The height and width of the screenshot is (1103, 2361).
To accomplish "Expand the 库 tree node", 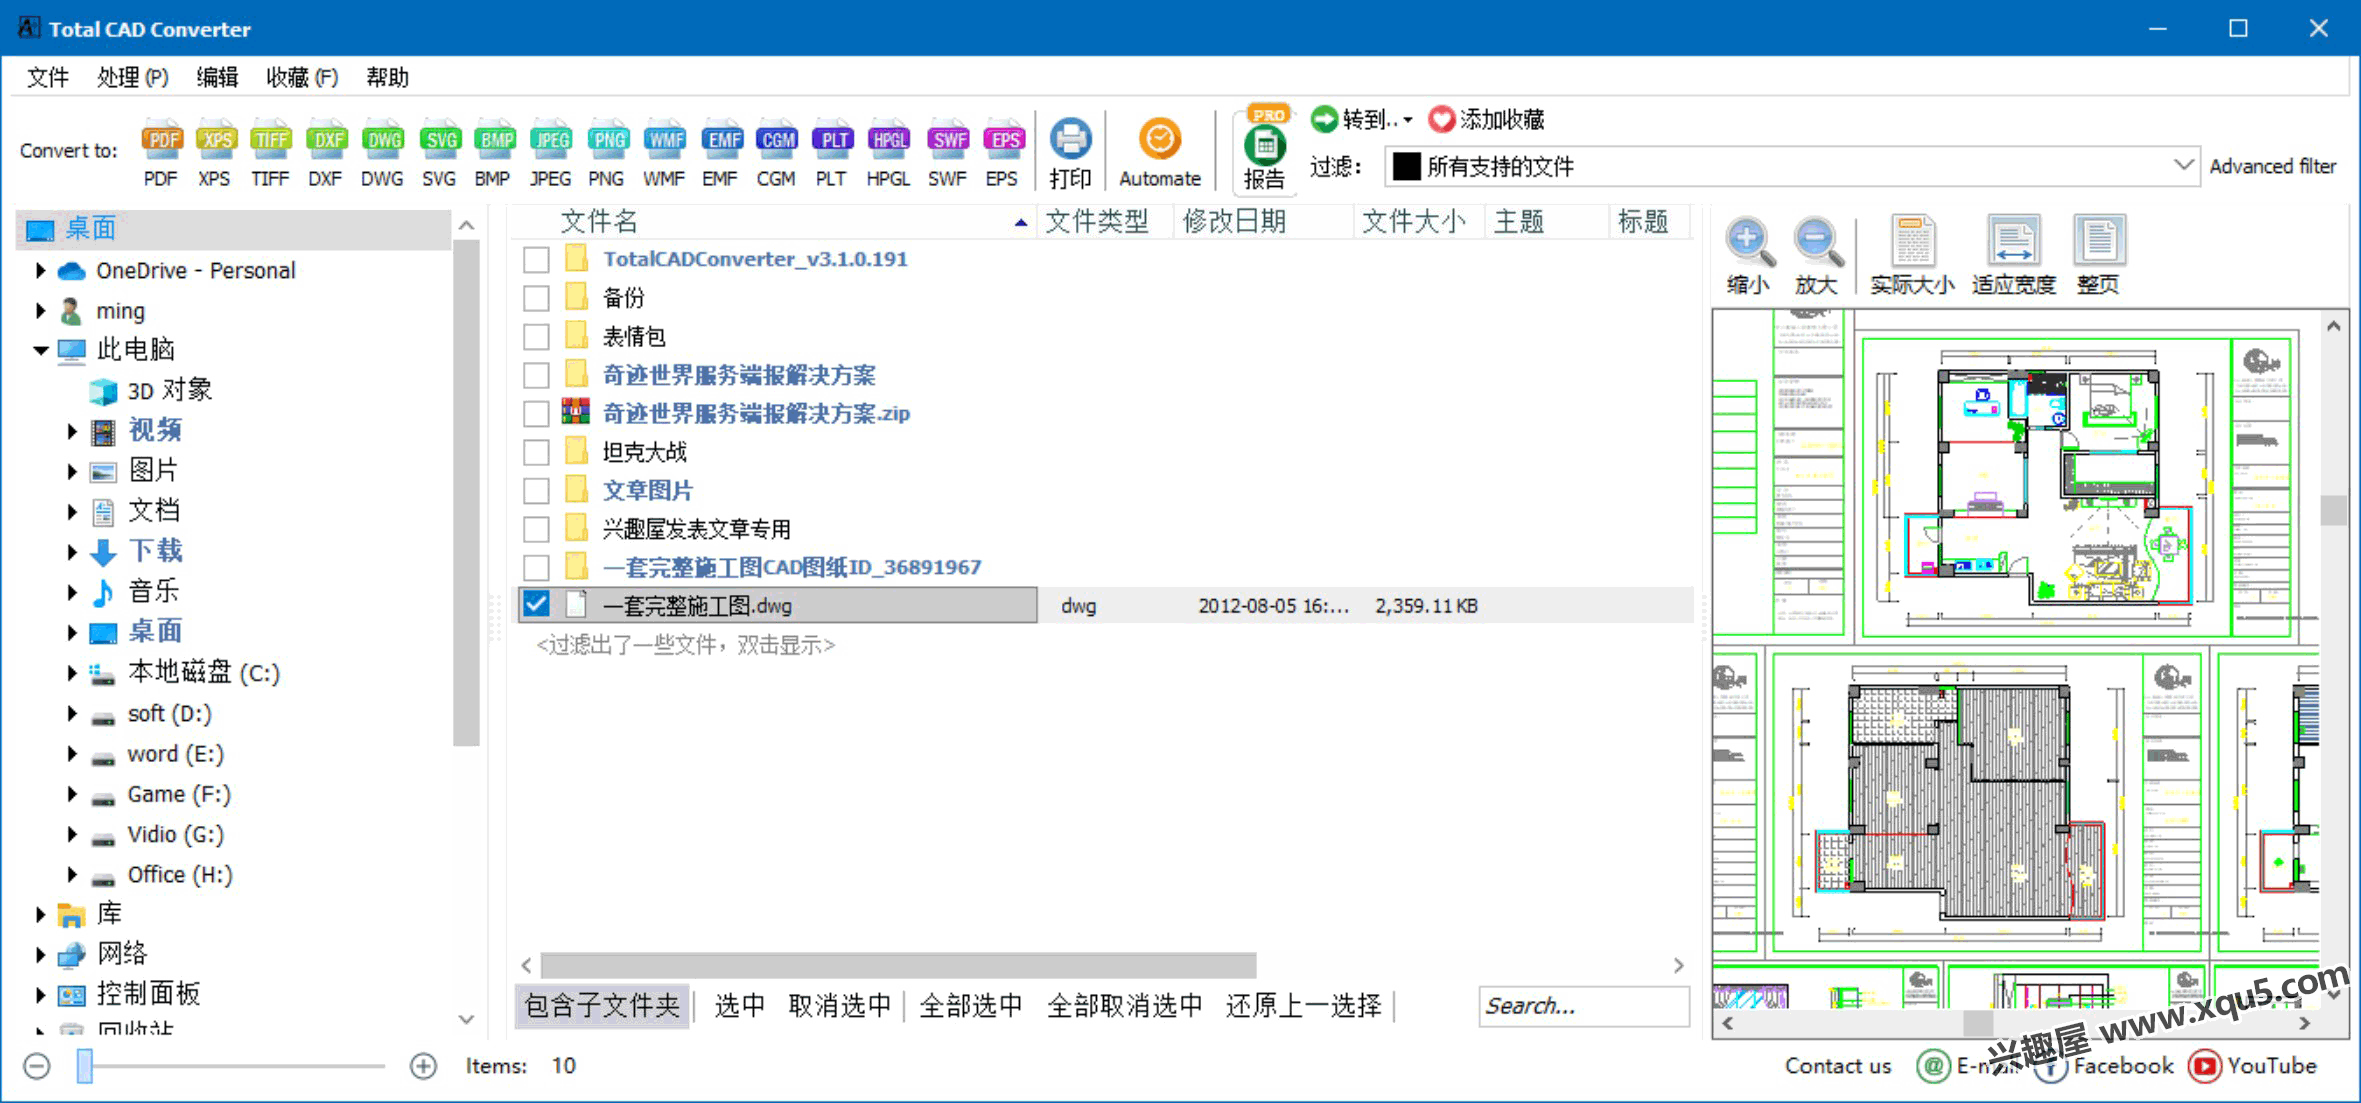I will click(40, 914).
